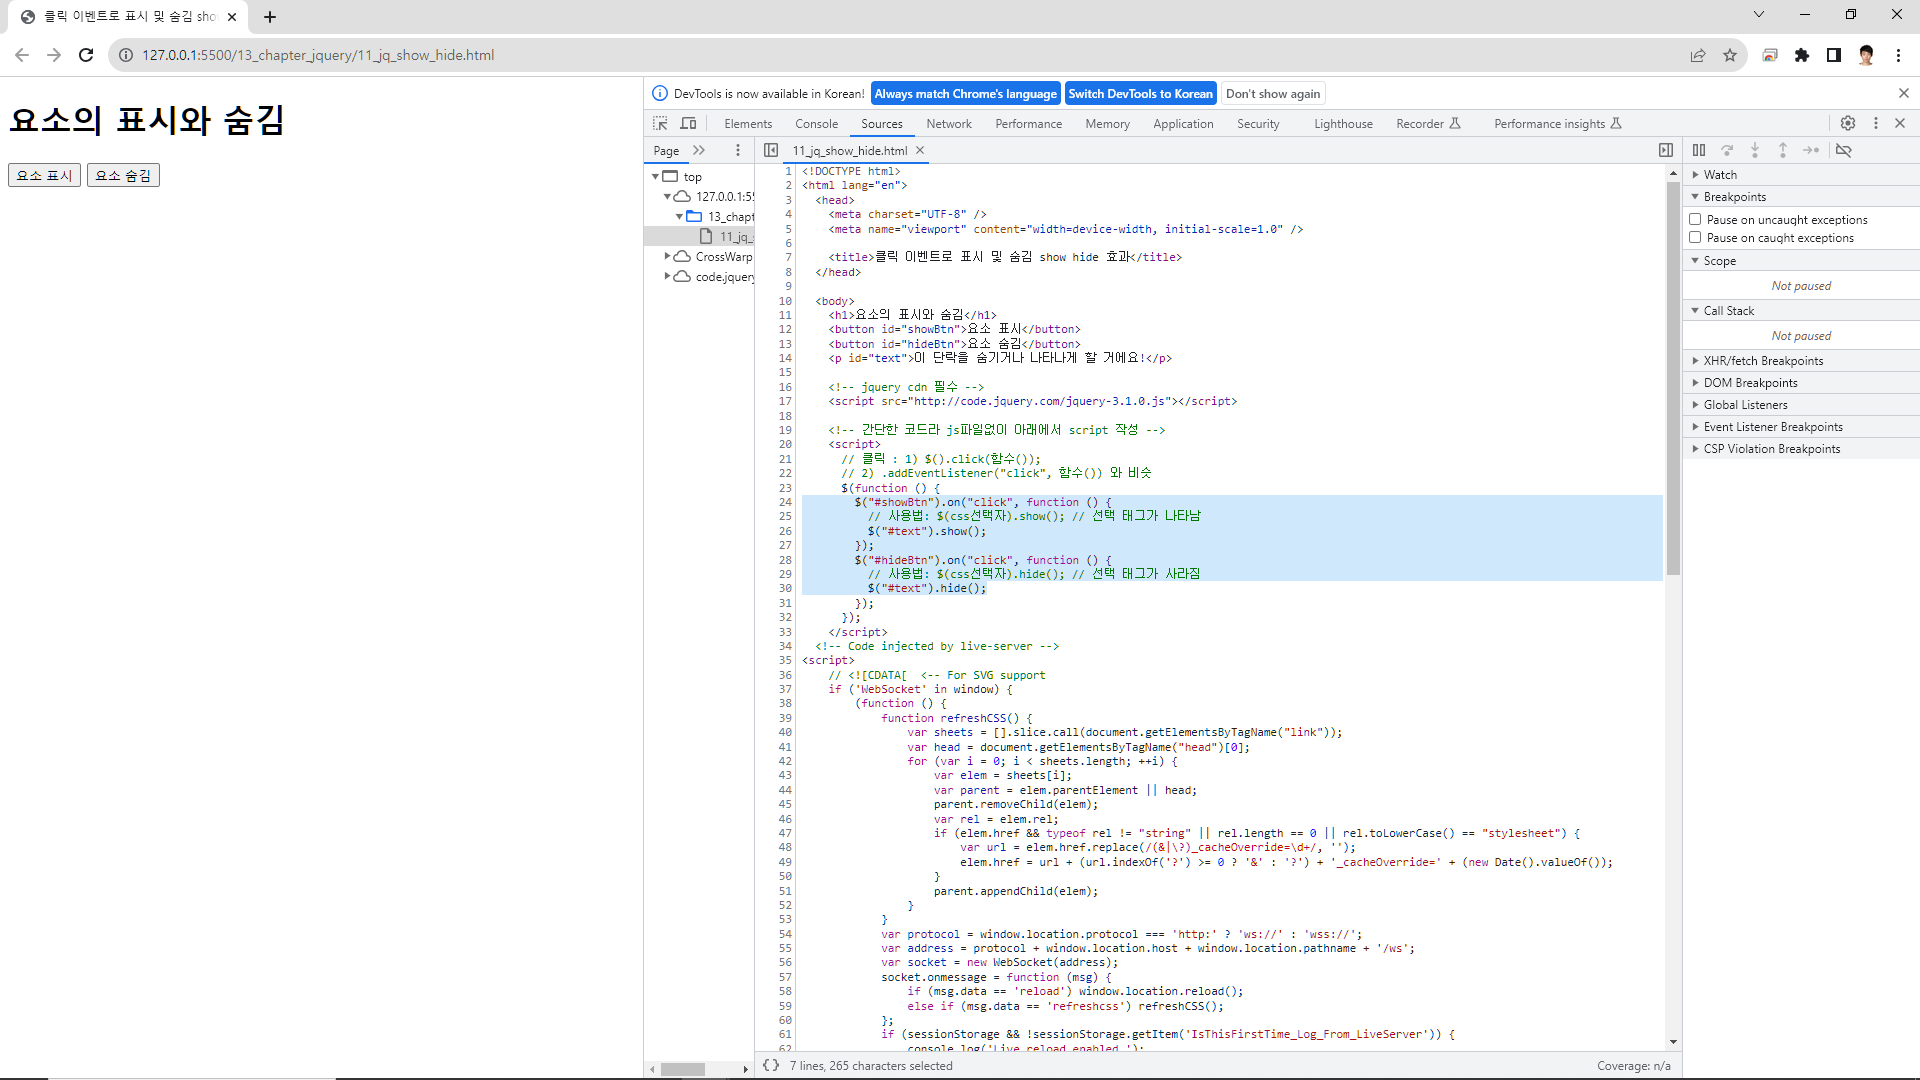Open the Network tab
Viewport: 1920px width, 1080px height.
tap(948, 124)
